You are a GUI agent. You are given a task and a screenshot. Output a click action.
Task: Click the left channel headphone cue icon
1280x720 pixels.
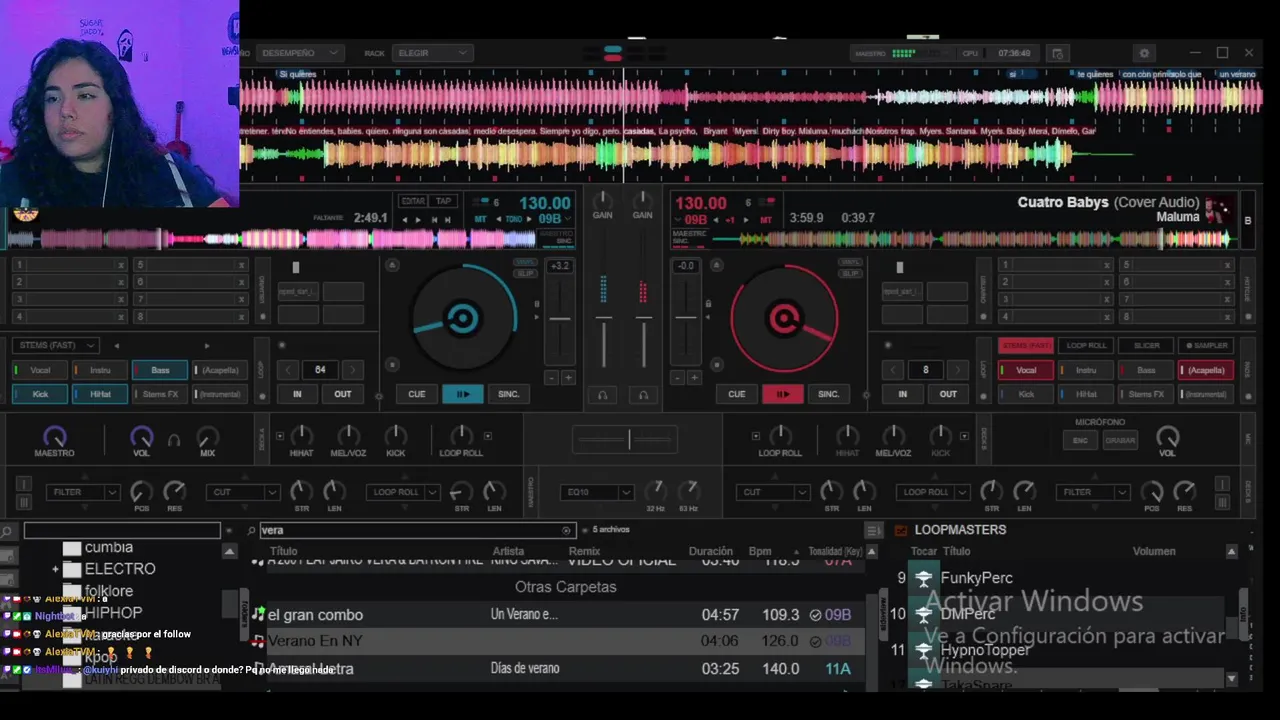click(x=603, y=395)
